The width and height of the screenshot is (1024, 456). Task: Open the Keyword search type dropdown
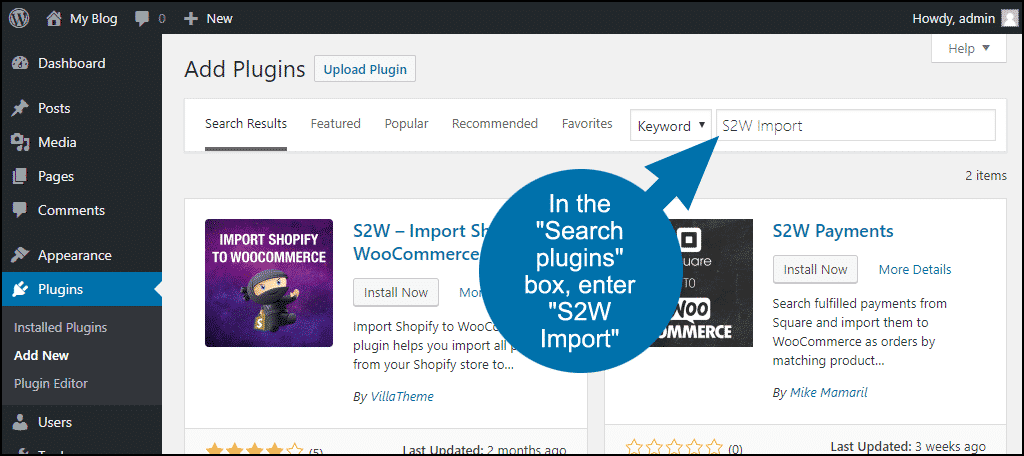(x=671, y=125)
